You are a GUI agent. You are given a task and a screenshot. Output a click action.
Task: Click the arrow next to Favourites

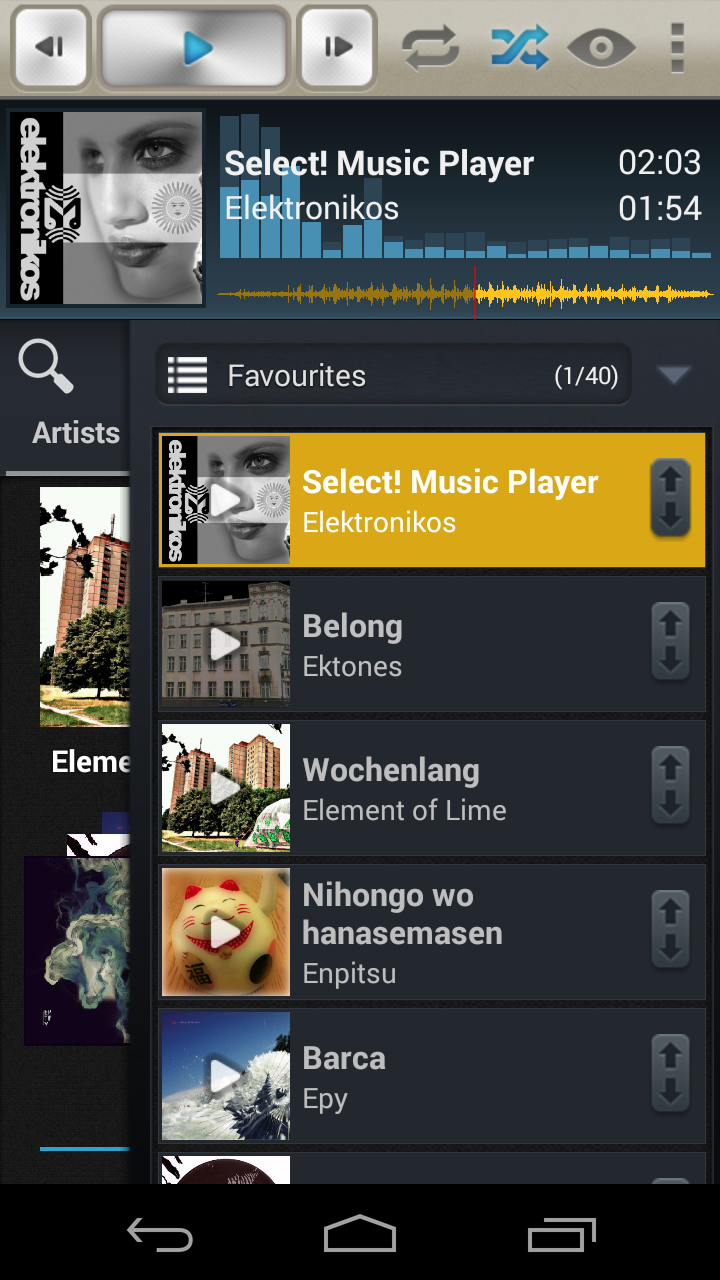674,376
